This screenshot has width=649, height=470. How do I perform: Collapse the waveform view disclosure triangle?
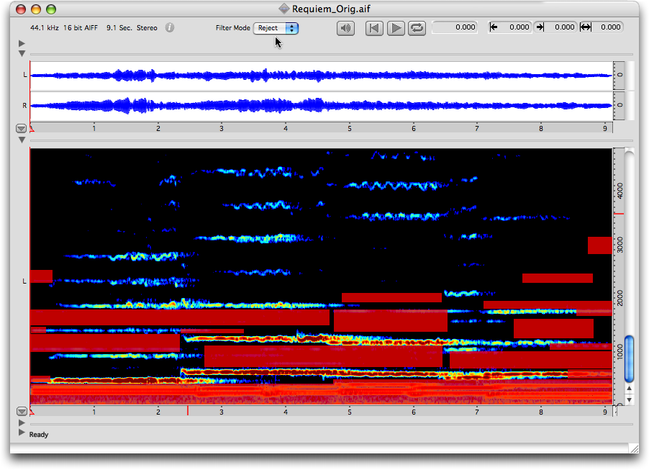click(x=22, y=52)
